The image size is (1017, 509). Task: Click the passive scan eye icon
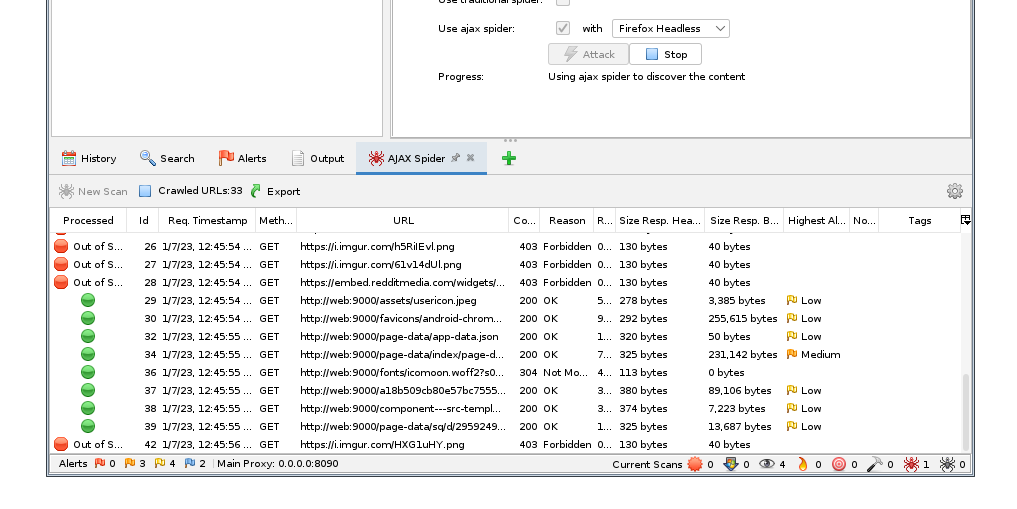point(767,464)
